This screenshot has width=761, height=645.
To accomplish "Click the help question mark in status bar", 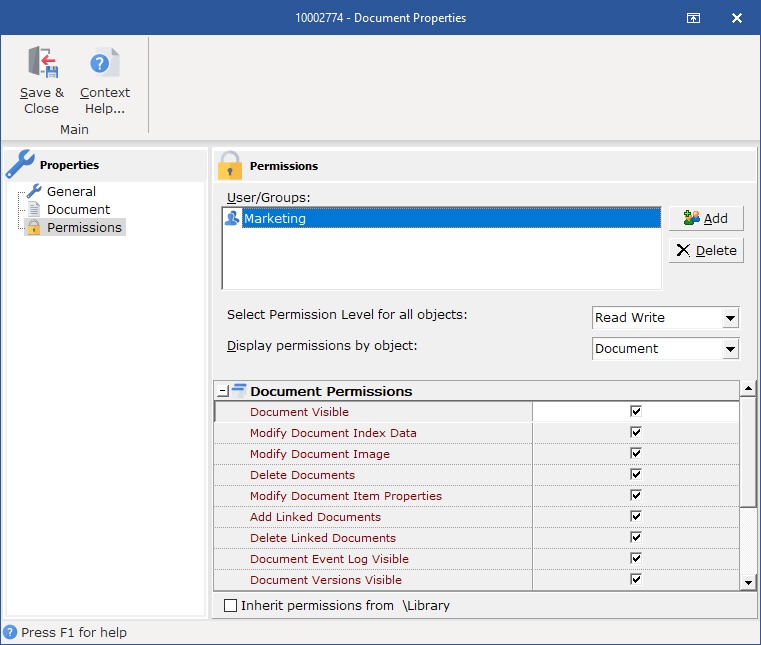I will [10, 632].
